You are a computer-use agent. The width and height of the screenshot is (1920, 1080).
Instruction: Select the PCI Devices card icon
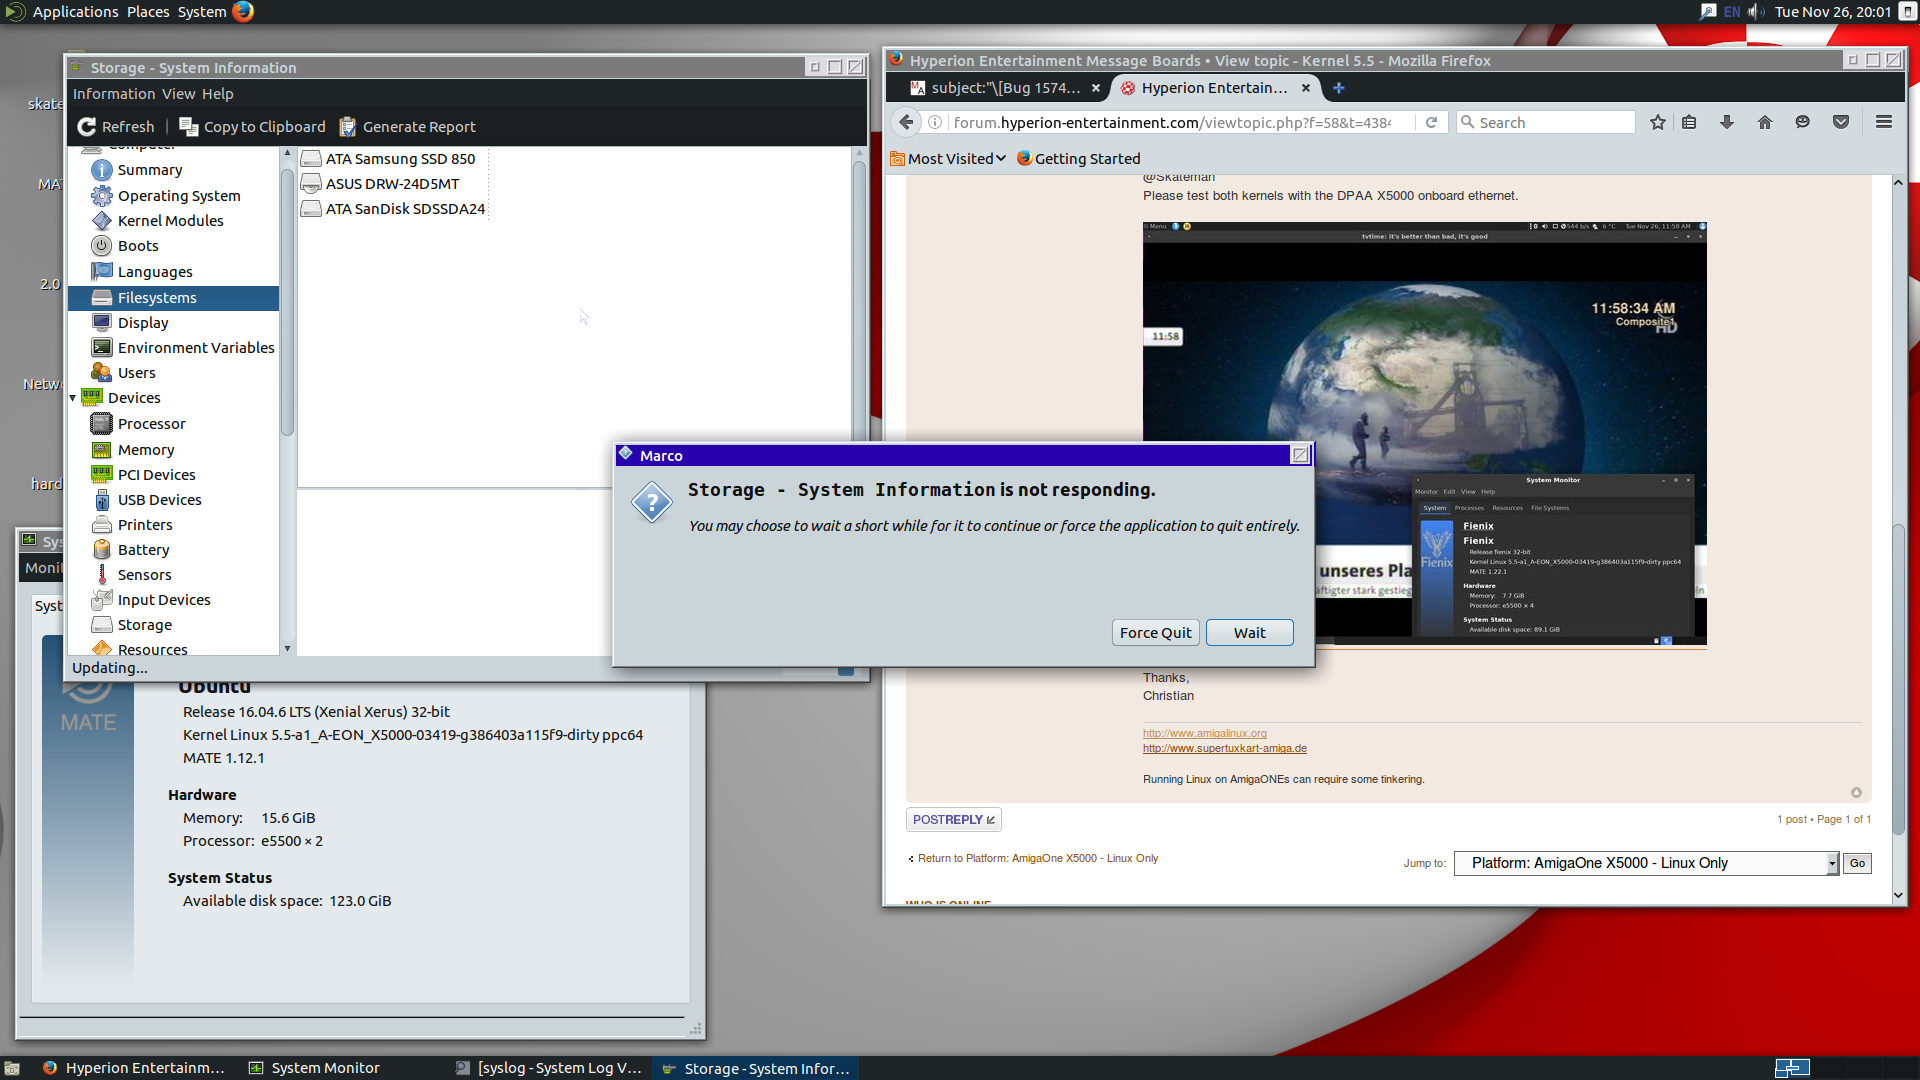pos(101,475)
